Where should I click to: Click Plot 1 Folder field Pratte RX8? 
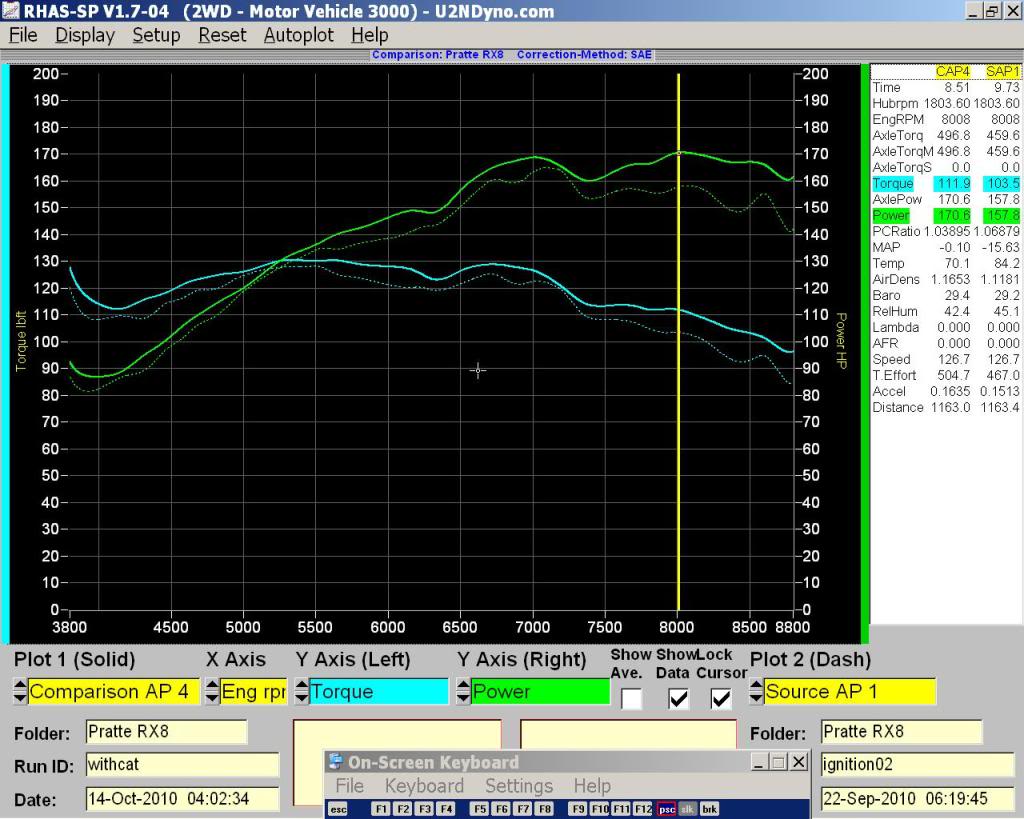click(x=167, y=731)
